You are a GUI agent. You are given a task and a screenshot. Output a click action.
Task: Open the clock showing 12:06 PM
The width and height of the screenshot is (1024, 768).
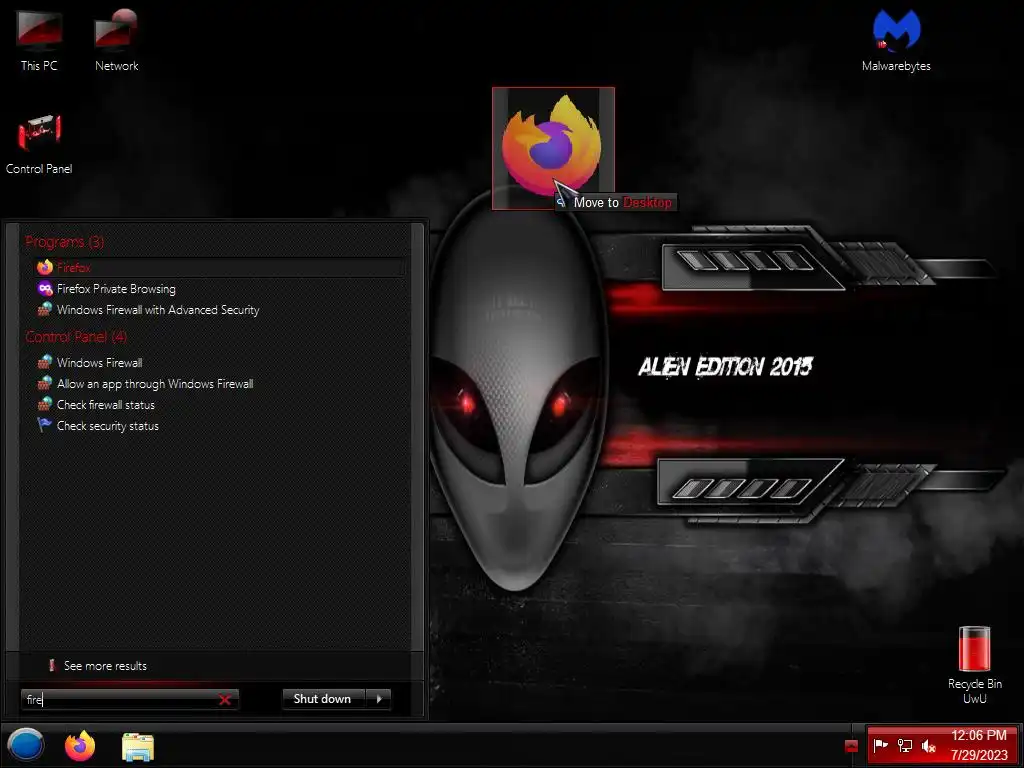click(979, 745)
